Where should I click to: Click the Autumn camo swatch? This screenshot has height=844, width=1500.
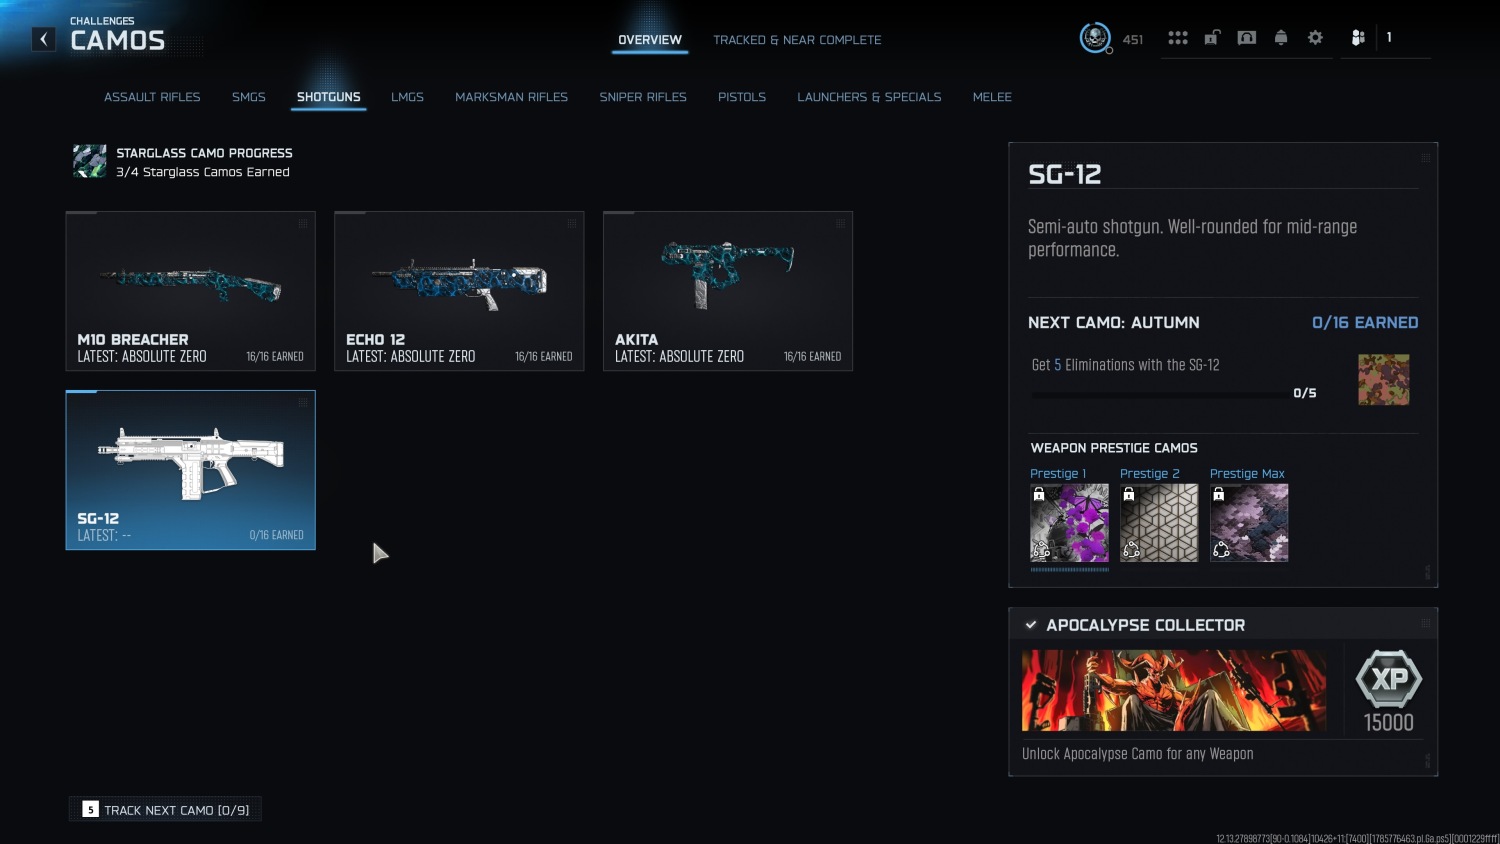[x=1384, y=379]
